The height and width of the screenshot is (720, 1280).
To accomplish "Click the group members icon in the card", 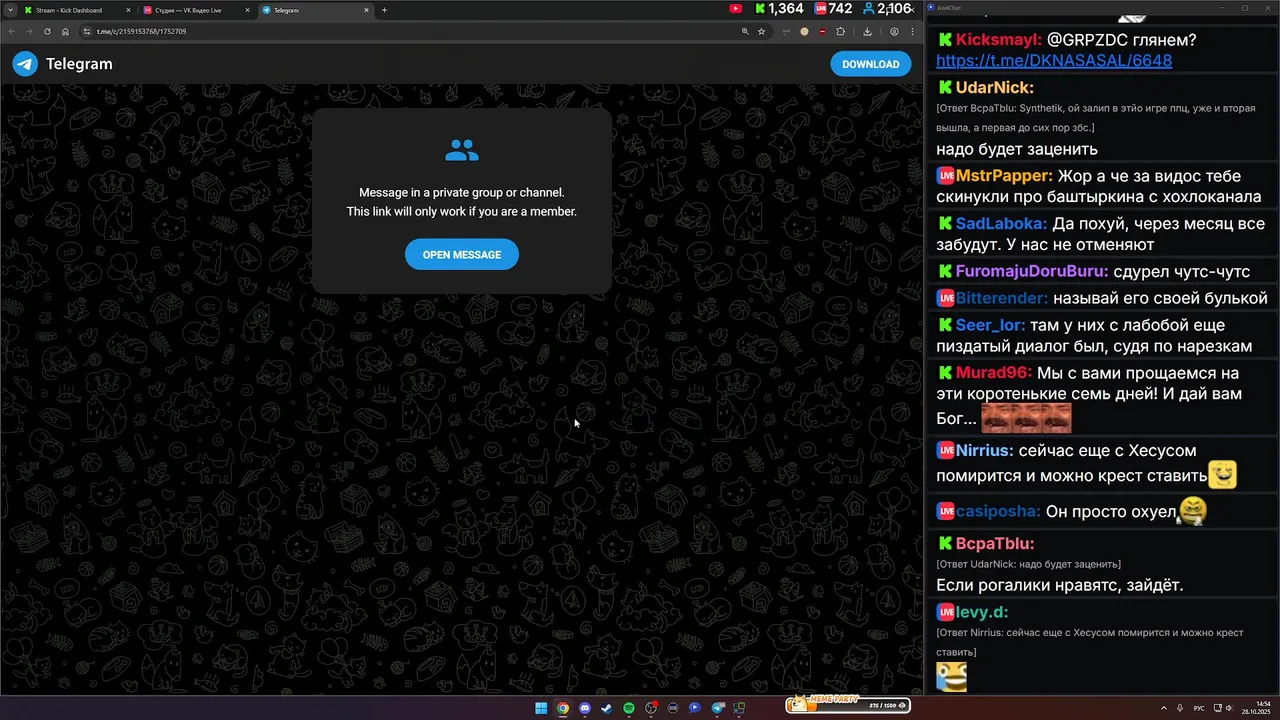I will click(x=462, y=151).
